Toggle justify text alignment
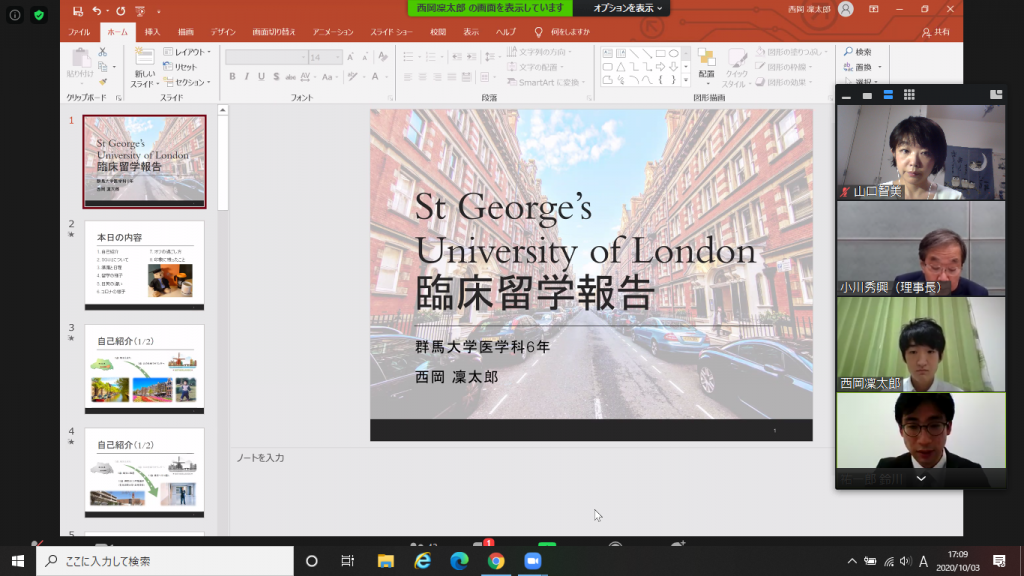The image size is (1024, 576). [x=451, y=77]
